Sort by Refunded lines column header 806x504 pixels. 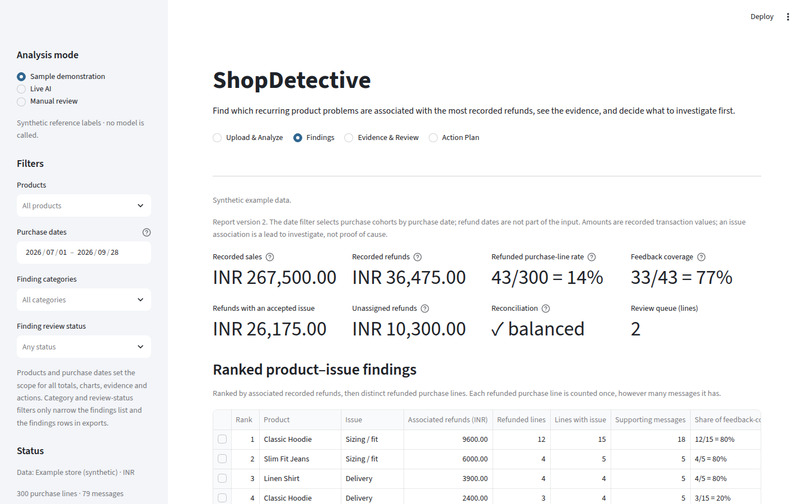pos(521,420)
